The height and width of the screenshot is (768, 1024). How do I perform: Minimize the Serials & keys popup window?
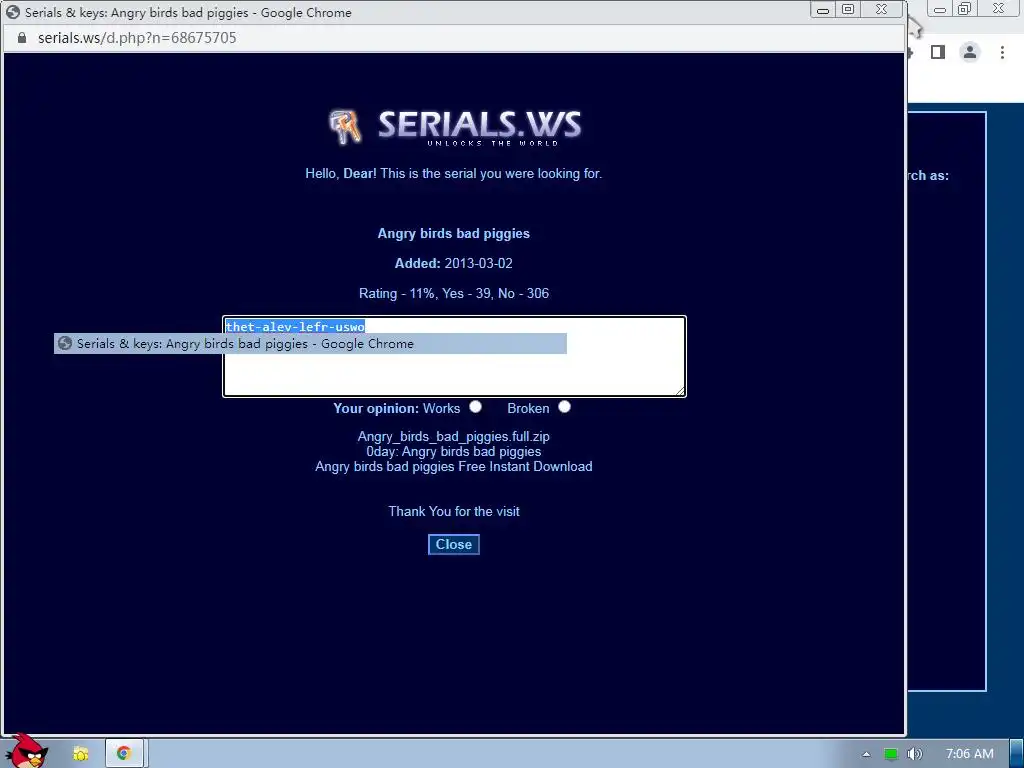coord(823,10)
